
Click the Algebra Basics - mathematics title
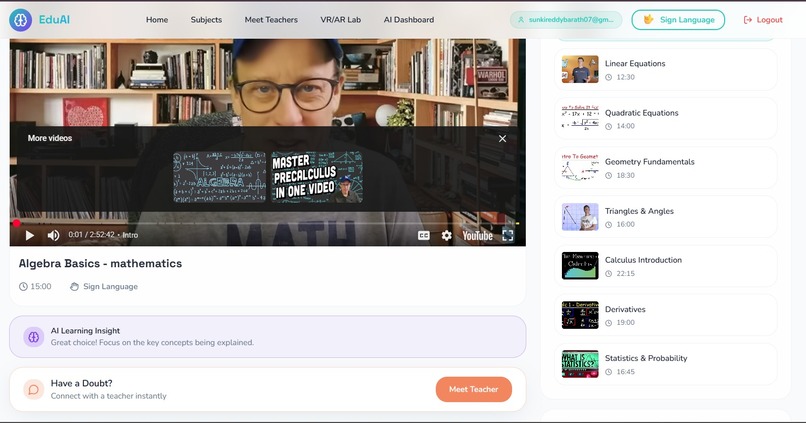(x=100, y=264)
